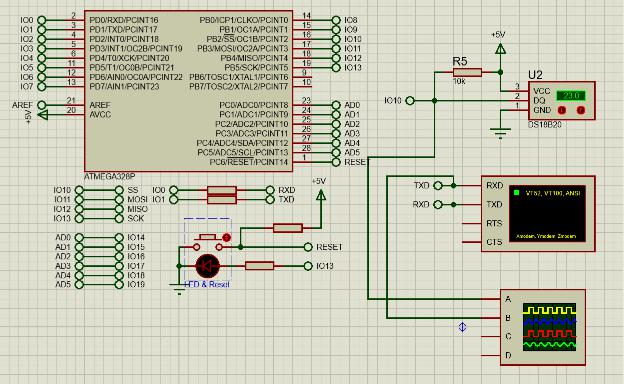
Task: Click the +5V power arrow above R5
Action: [x=500, y=49]
